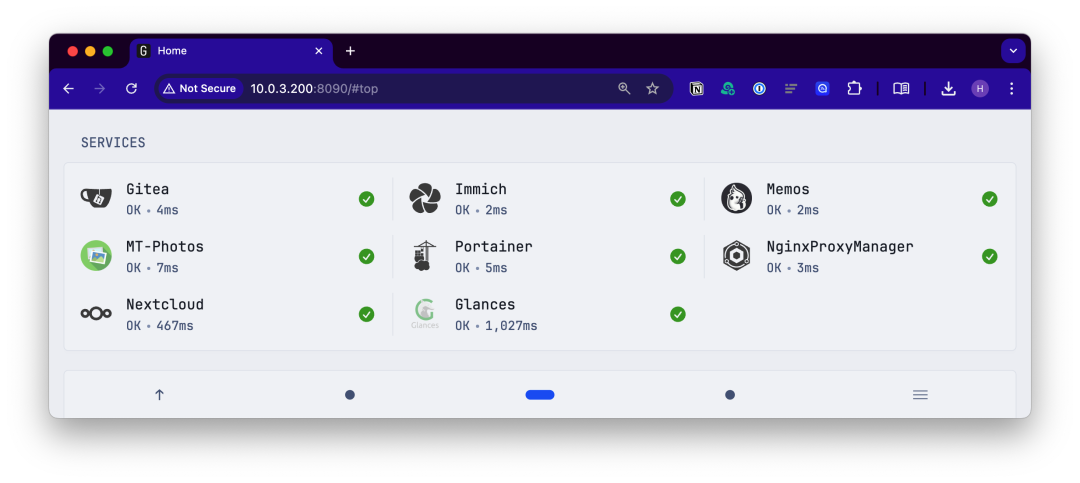Screen dimensions: 1080x483
Task: Open the Glances service link
Action: [485, 305]
